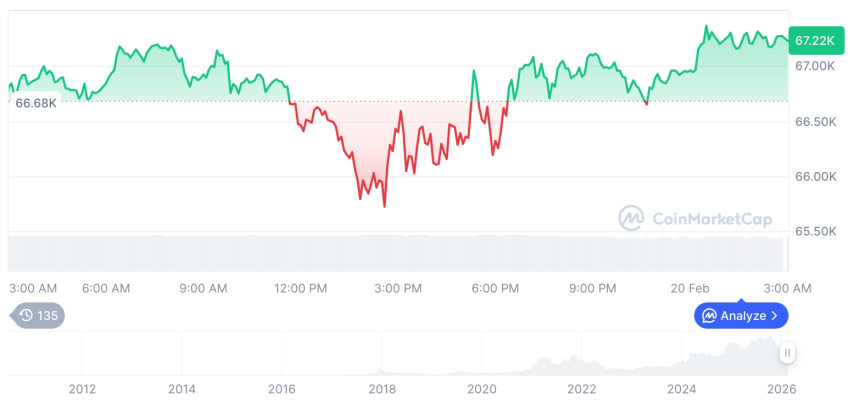Image resolution: width=860 pixels, height=401 pixels.
Task: Click the 66.68K opening price label
Action: (x=36, y=103)
